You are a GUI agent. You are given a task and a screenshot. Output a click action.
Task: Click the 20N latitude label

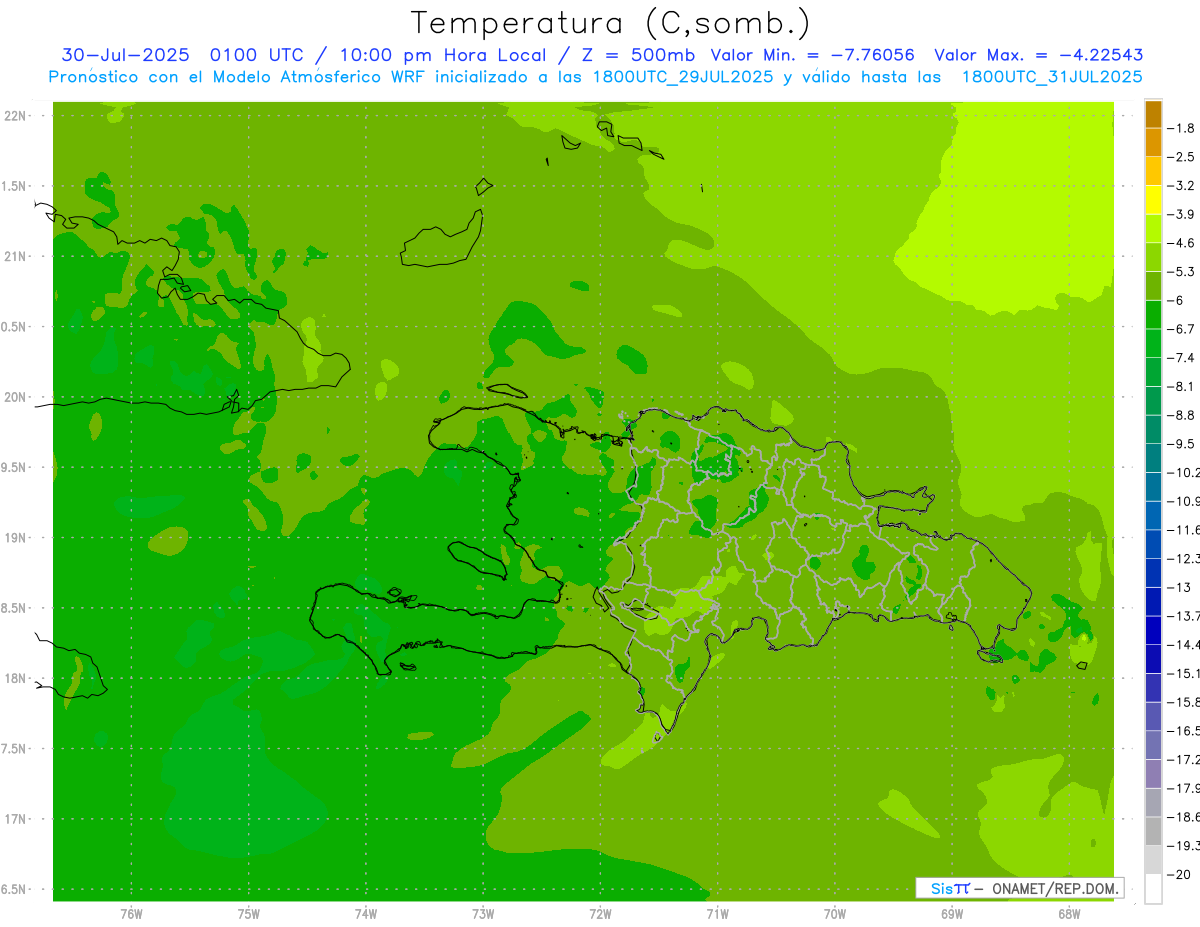point(16,397)
